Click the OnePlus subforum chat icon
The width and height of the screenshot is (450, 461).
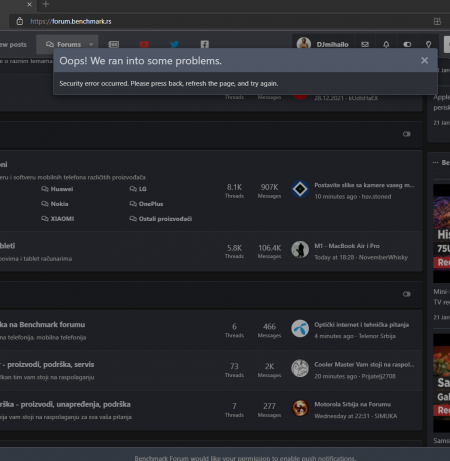(x=133, y=204)
